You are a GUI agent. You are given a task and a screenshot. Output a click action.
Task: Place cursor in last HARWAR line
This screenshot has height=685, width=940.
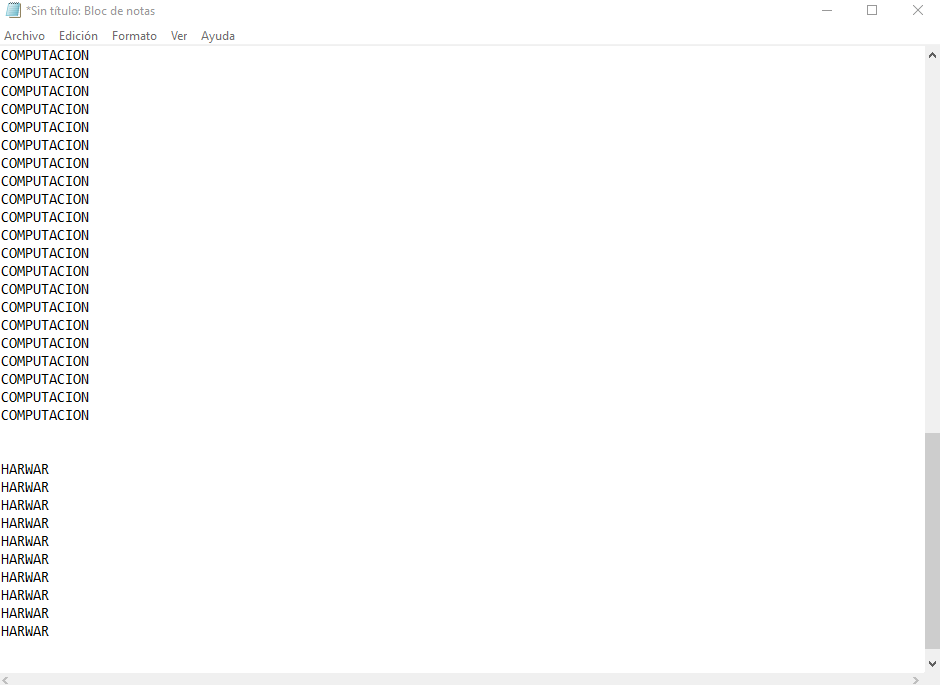[25, 631]
